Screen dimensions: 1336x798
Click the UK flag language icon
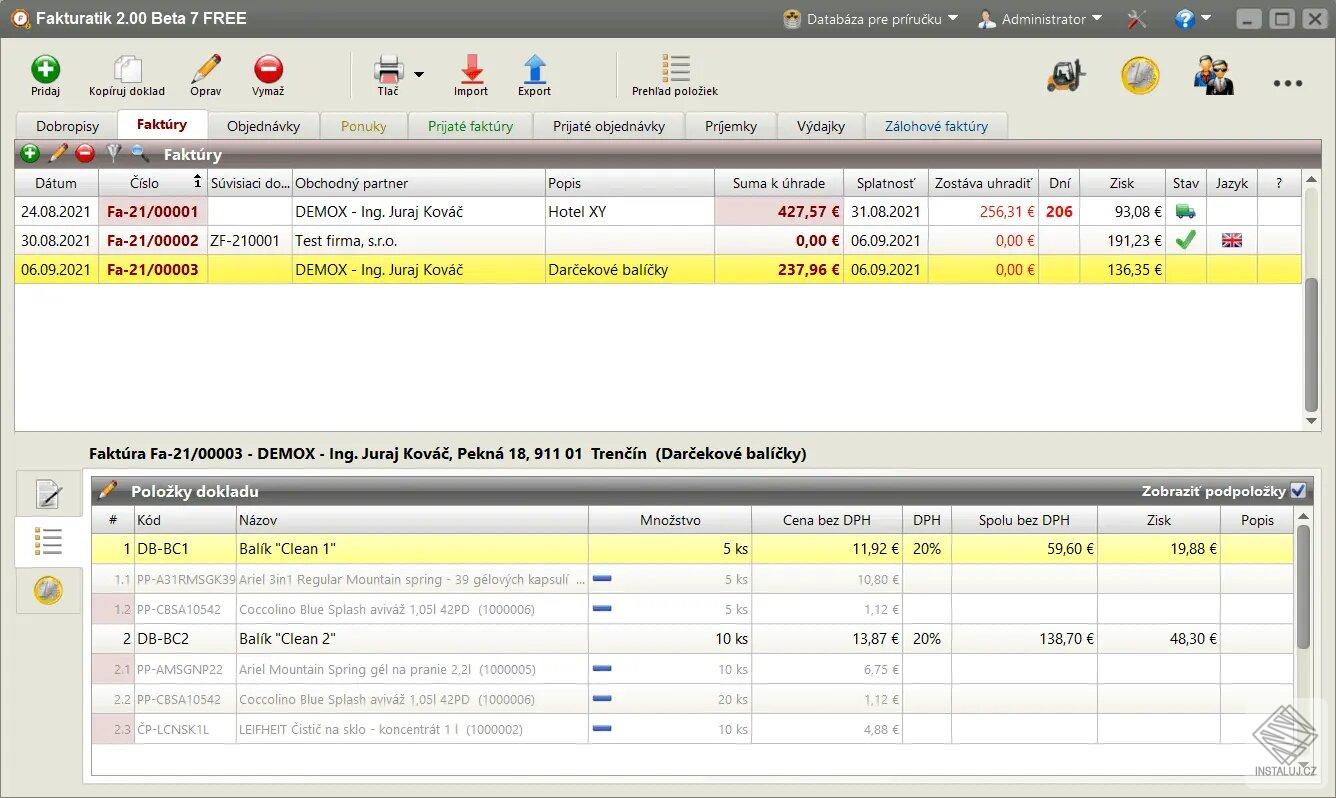pos(1232,241)
